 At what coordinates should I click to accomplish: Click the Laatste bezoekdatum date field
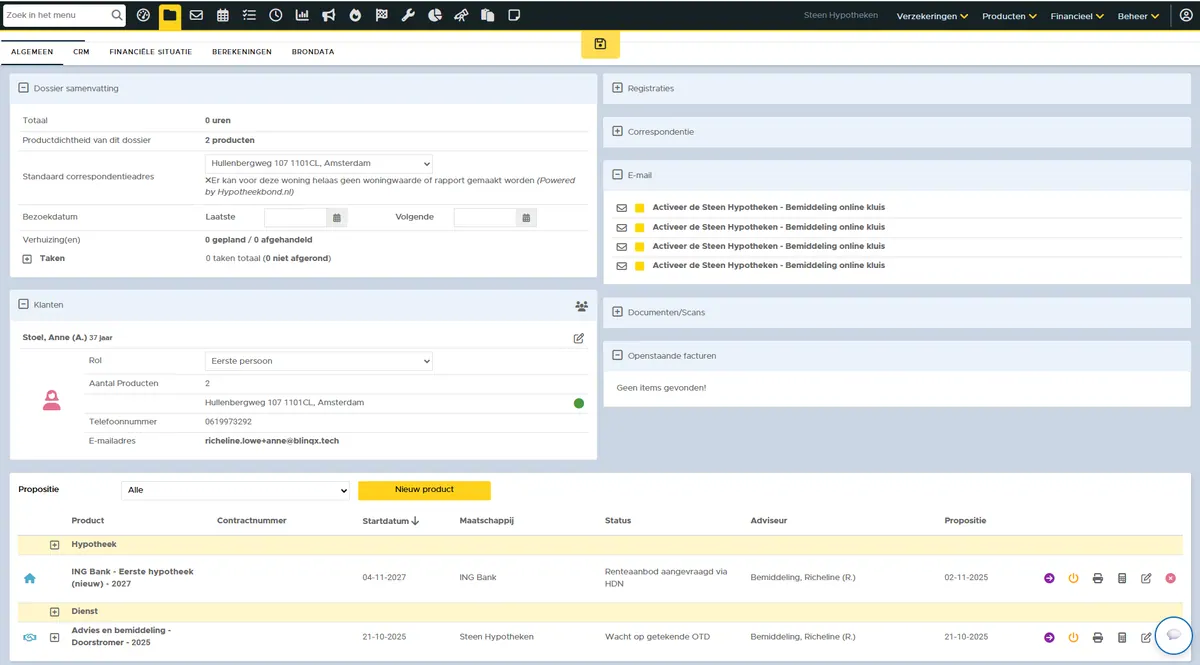pos(296,218)
